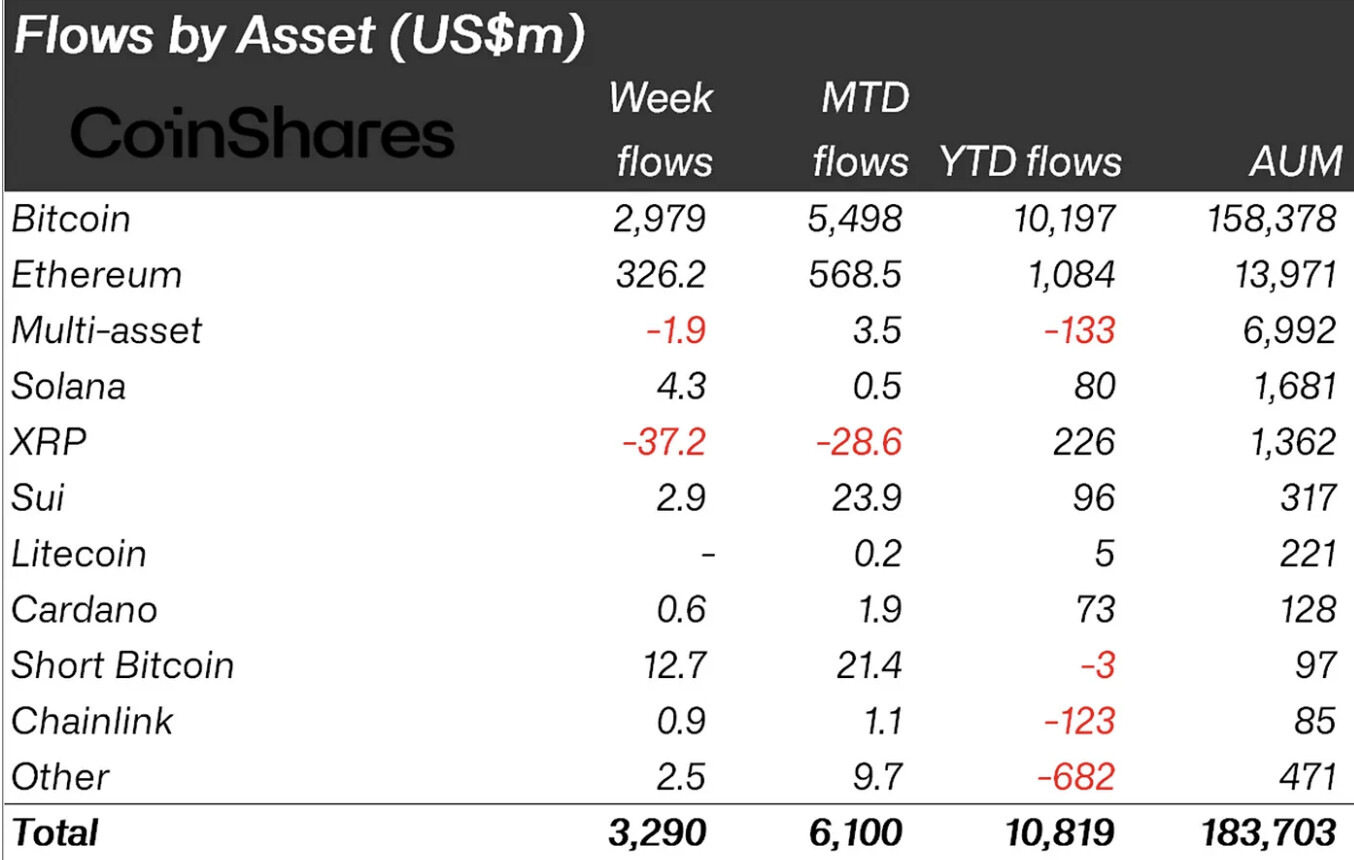Click the Flows by Asset title
The height and width of the screenshot is (860, 1354).
(x=298, y=38)
